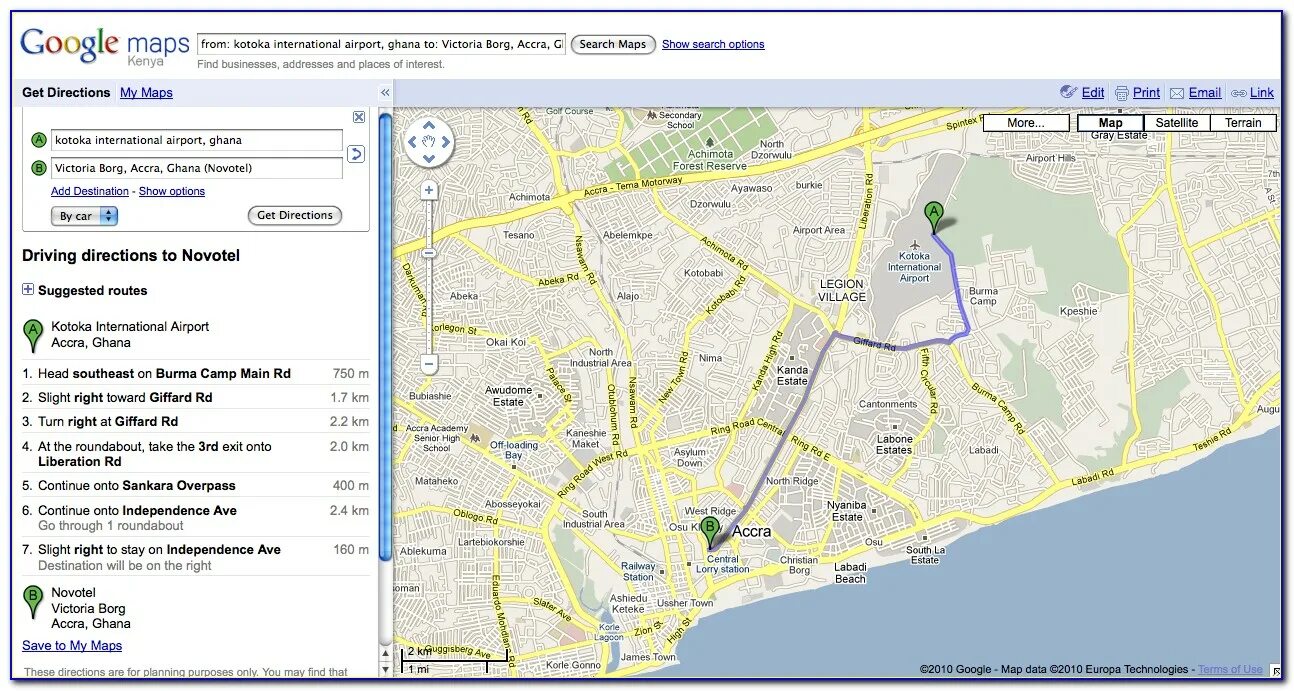Screen dimensions: 1294x691
Task: Click Show options link under the destination field
Action: [172, 191]
